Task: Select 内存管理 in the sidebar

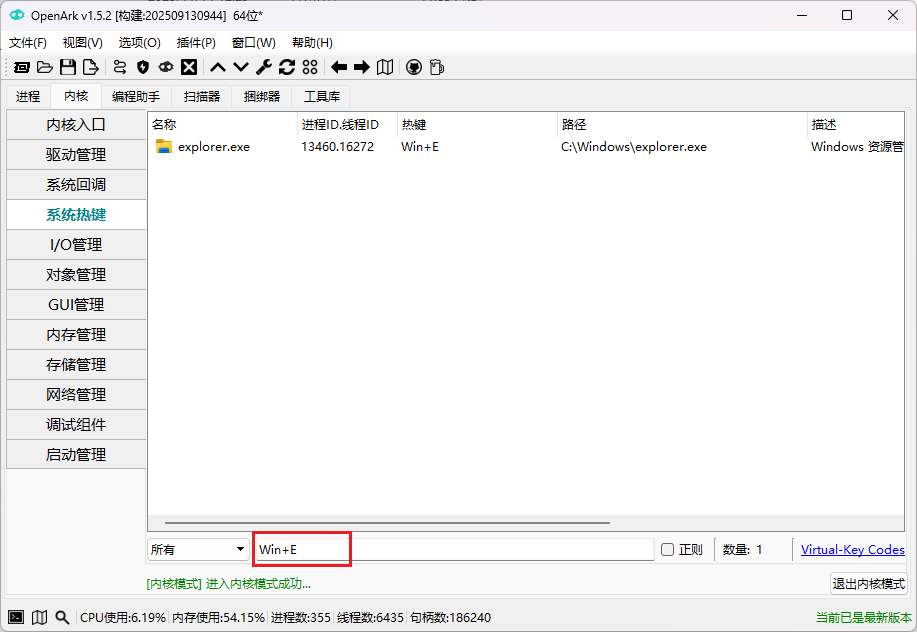Action: pyautogui.click(x=76, y=334)
